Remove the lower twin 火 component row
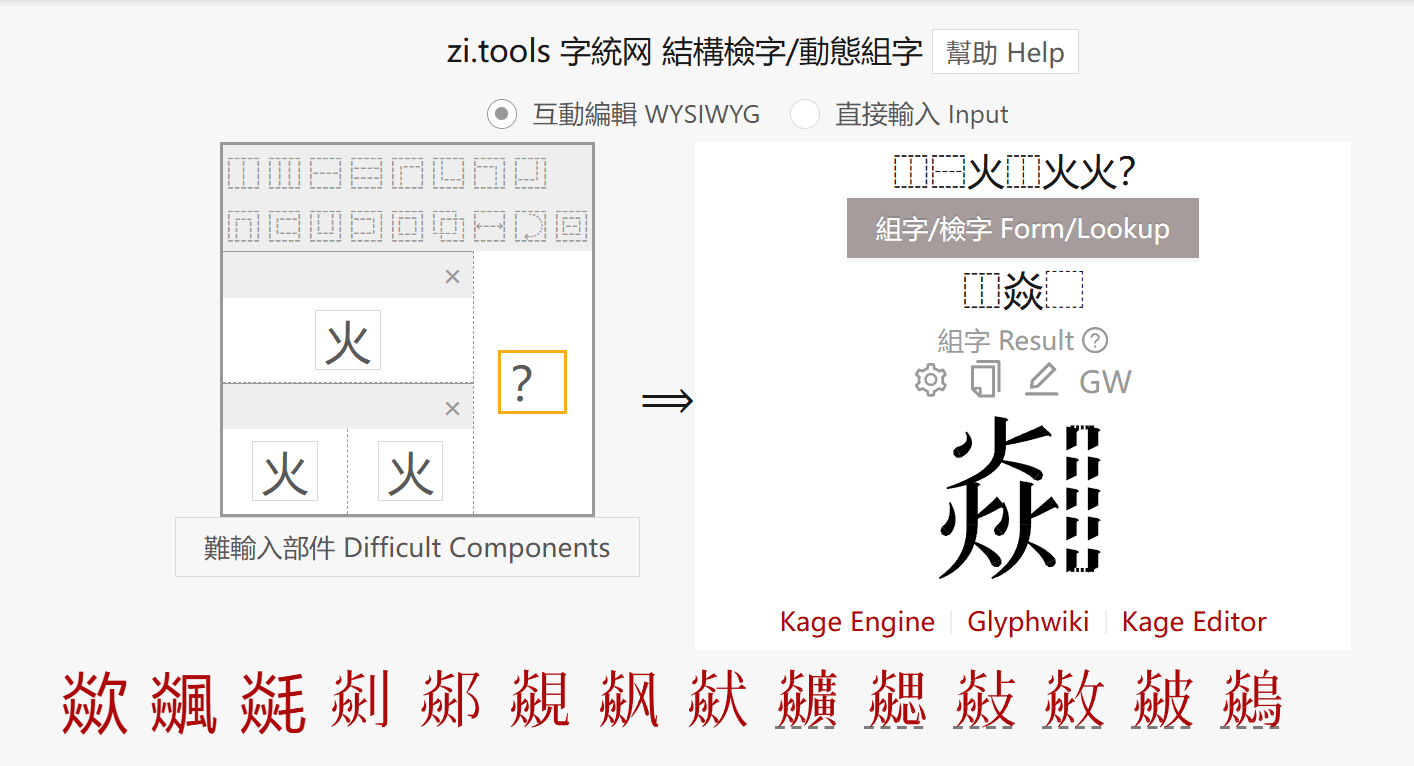This screenshot has height=766, width=1414. tap(451, 407)
